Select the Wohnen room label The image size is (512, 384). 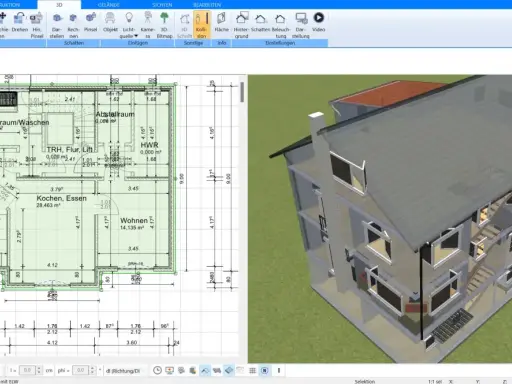134,220
